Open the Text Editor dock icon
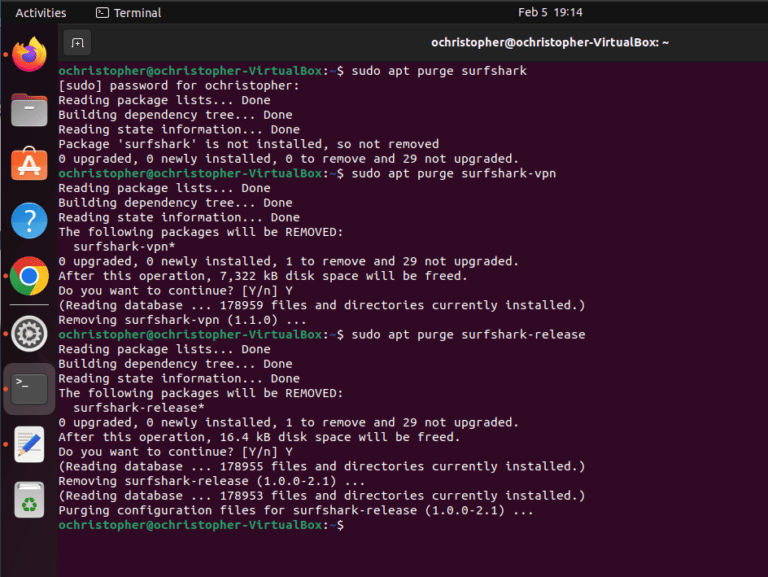This screenshot has height=577, width=768. coord(29,444)
